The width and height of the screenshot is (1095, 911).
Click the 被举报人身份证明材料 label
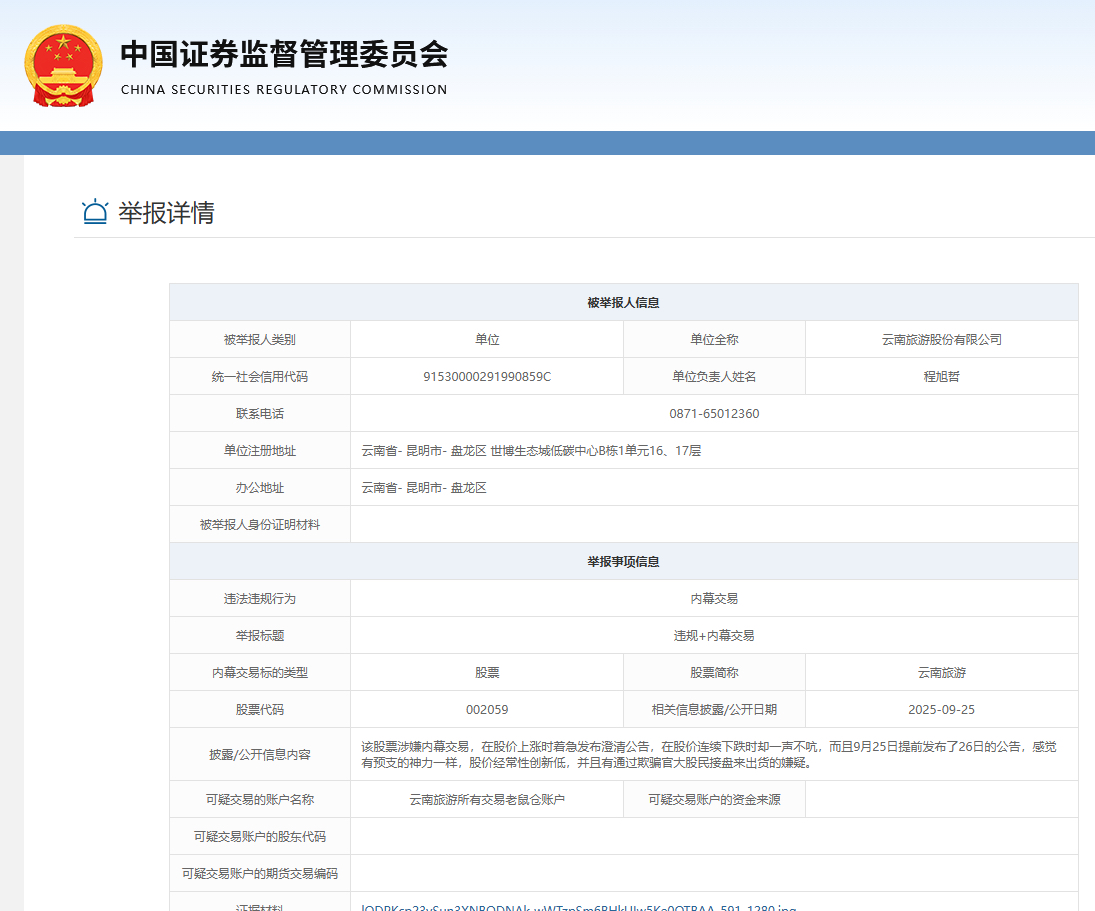[260, 524]
